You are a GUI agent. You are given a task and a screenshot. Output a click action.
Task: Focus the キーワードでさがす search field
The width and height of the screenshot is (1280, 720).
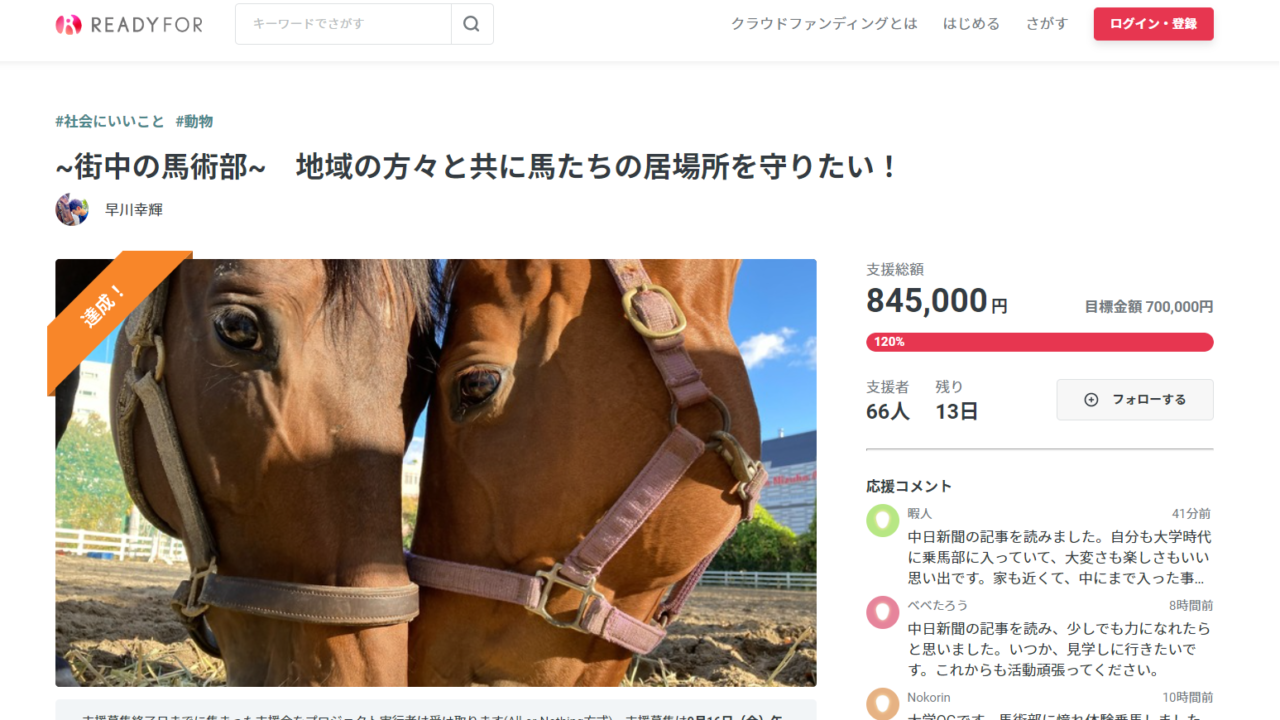[x=343, y=24]
